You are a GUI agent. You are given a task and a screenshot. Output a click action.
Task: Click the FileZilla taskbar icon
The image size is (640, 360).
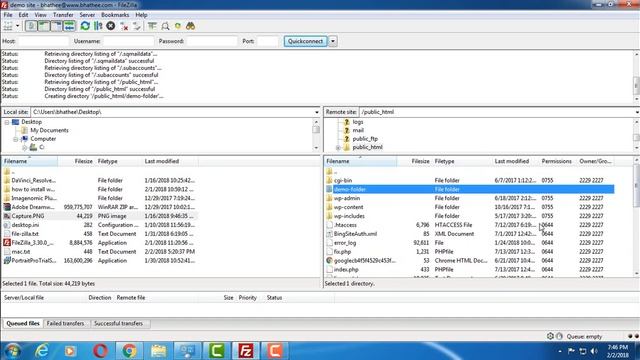point(246,351)
